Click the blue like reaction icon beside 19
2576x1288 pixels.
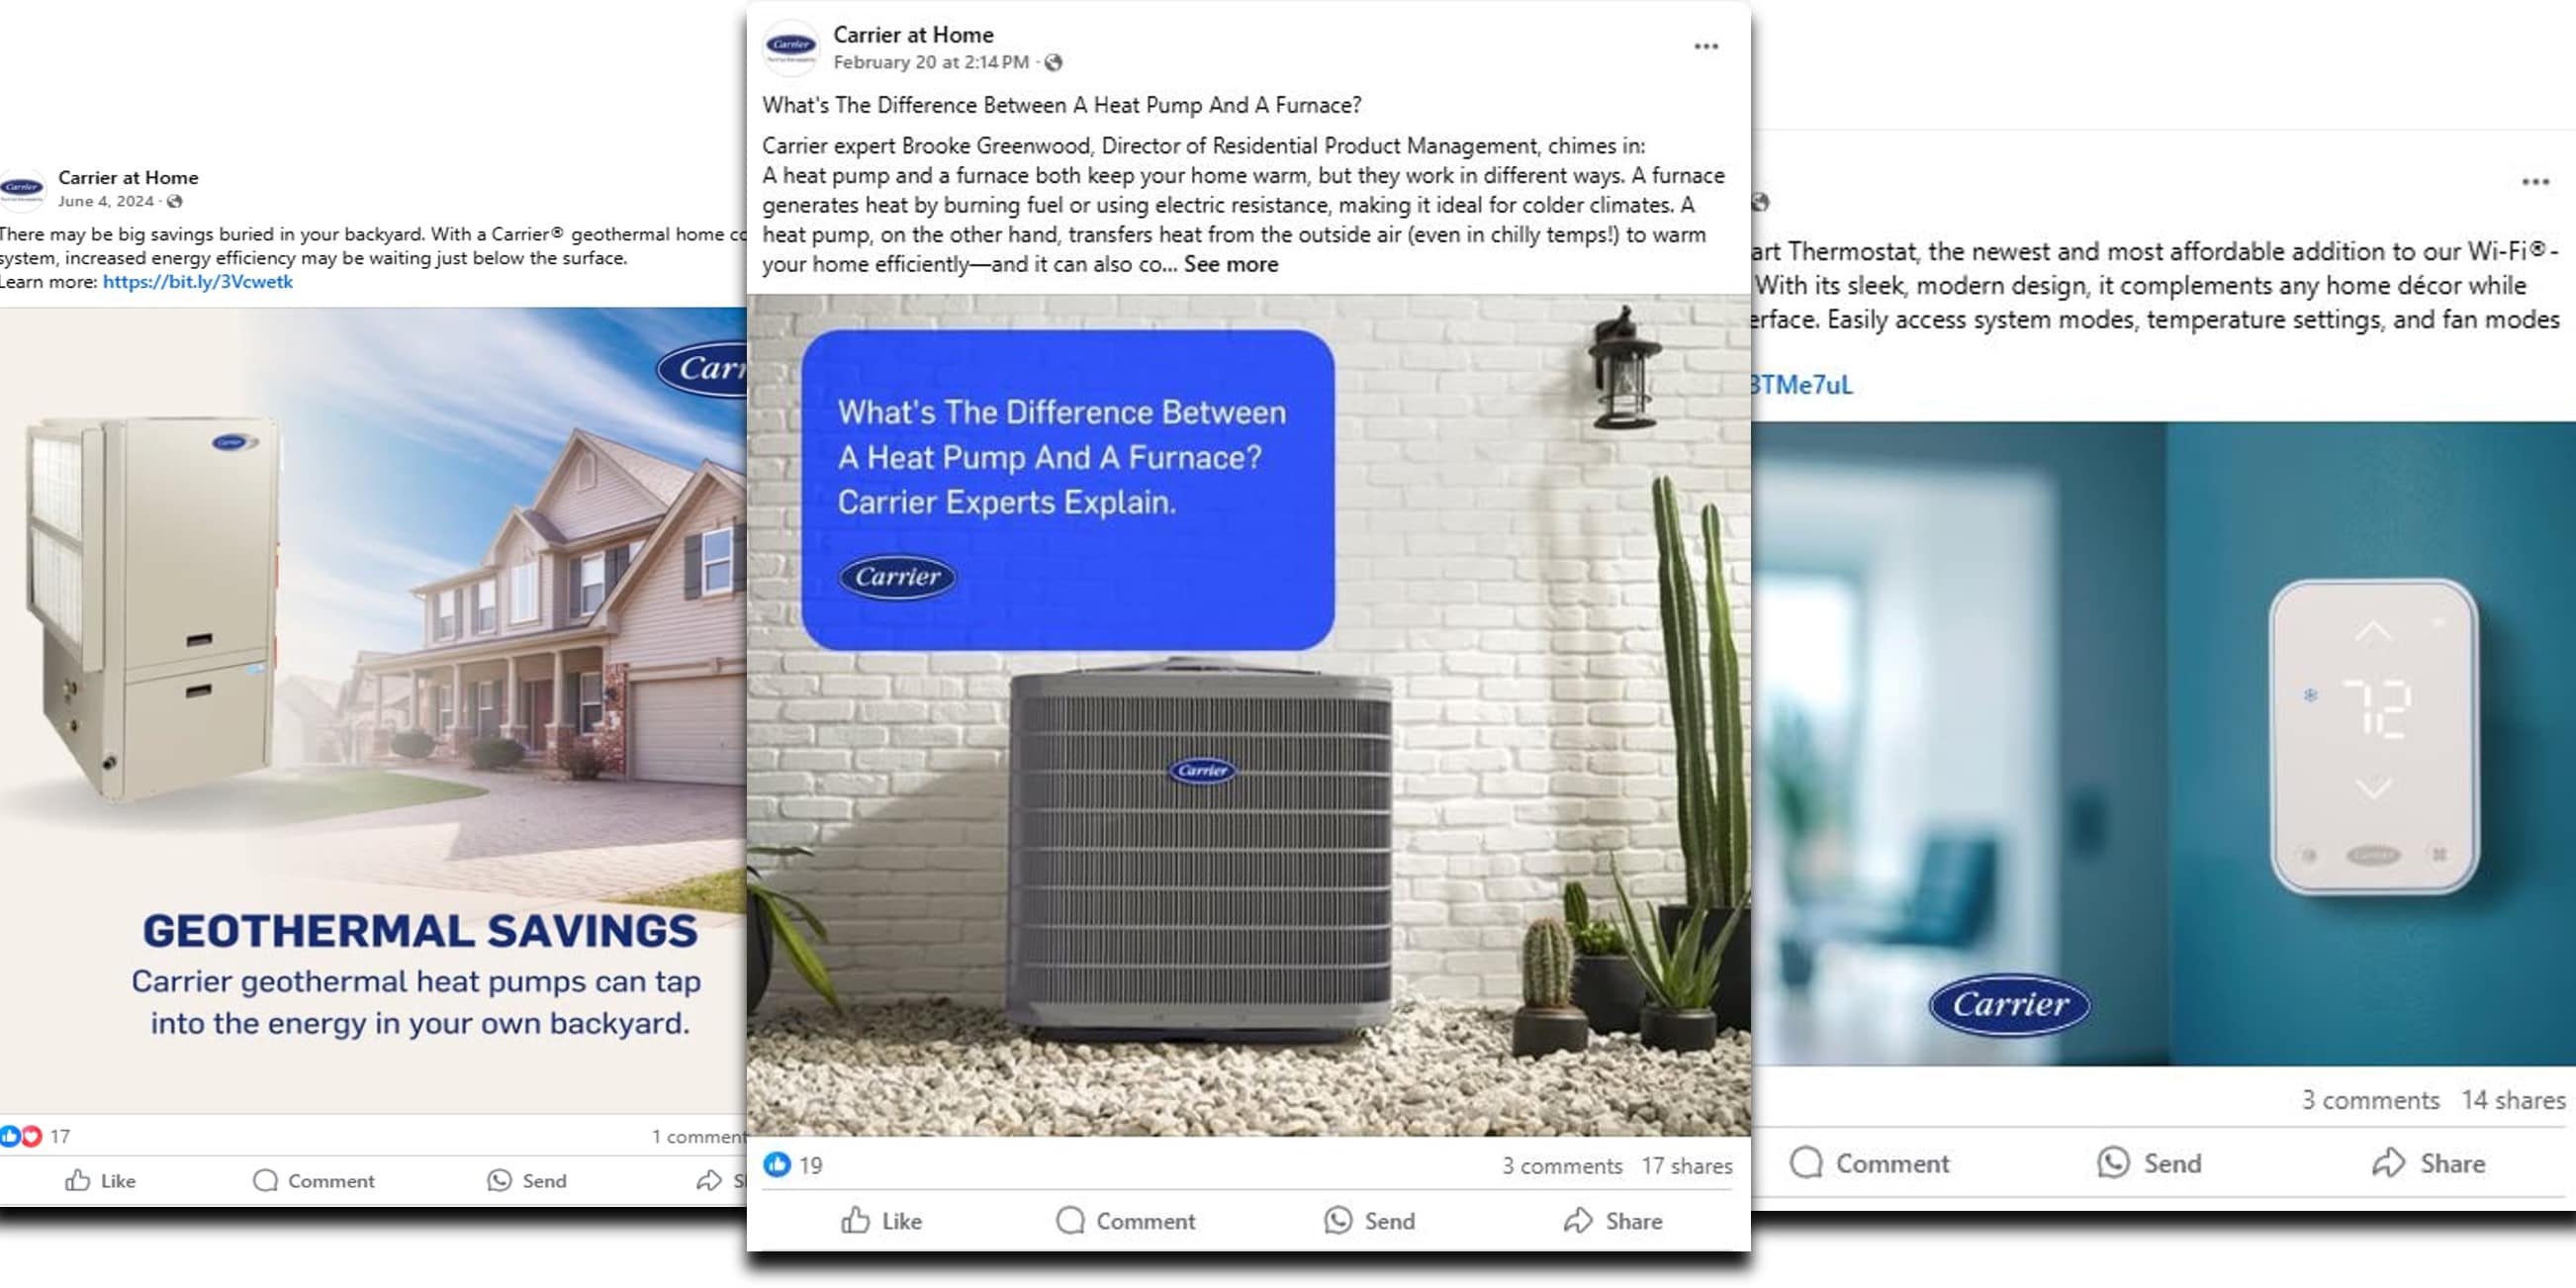click(x=777, y=1164)
